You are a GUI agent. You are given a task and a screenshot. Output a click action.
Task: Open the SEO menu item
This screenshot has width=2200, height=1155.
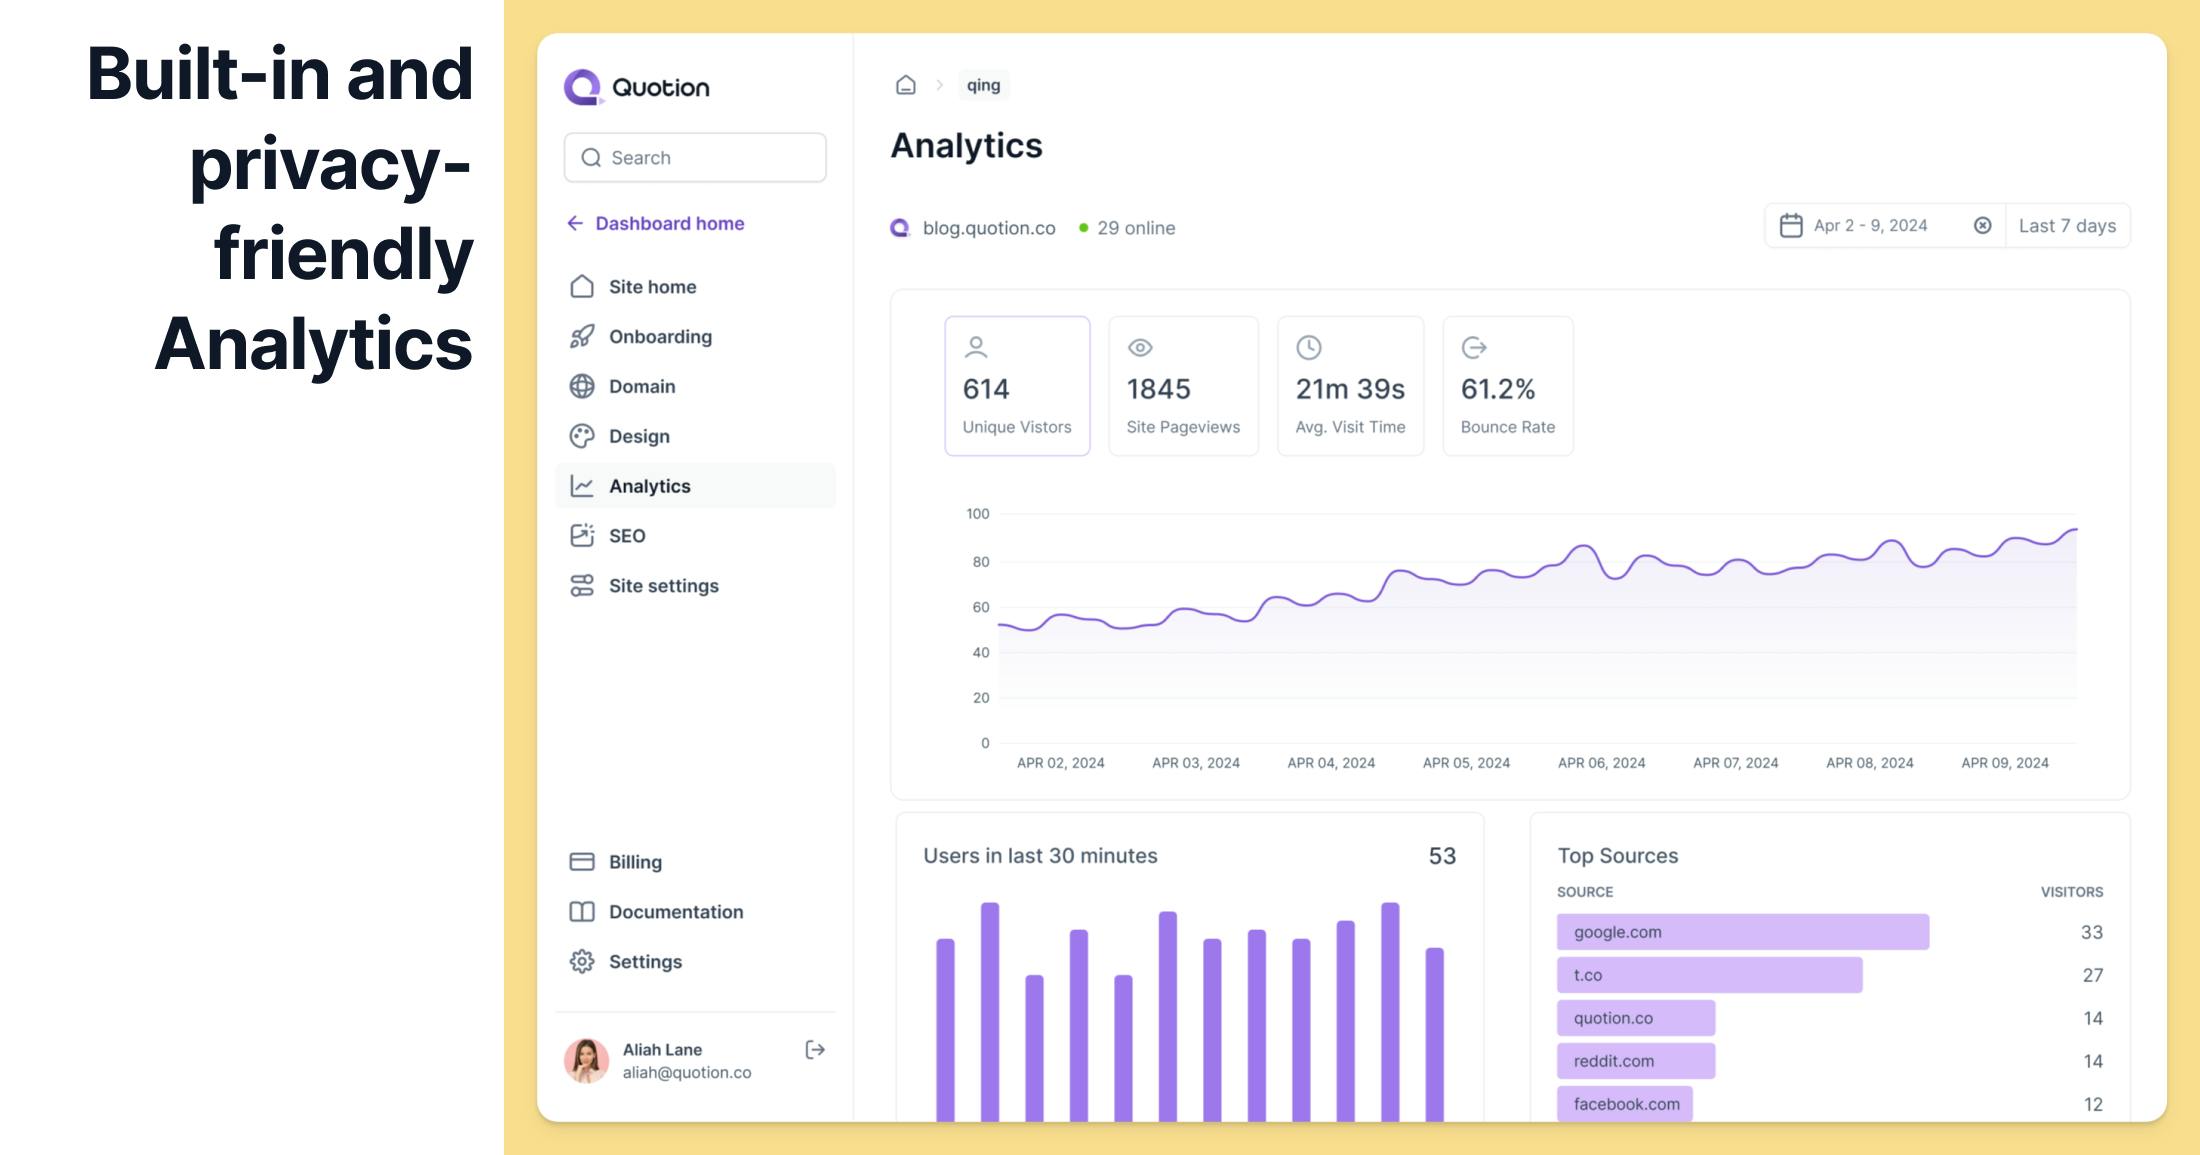(695, 536)
